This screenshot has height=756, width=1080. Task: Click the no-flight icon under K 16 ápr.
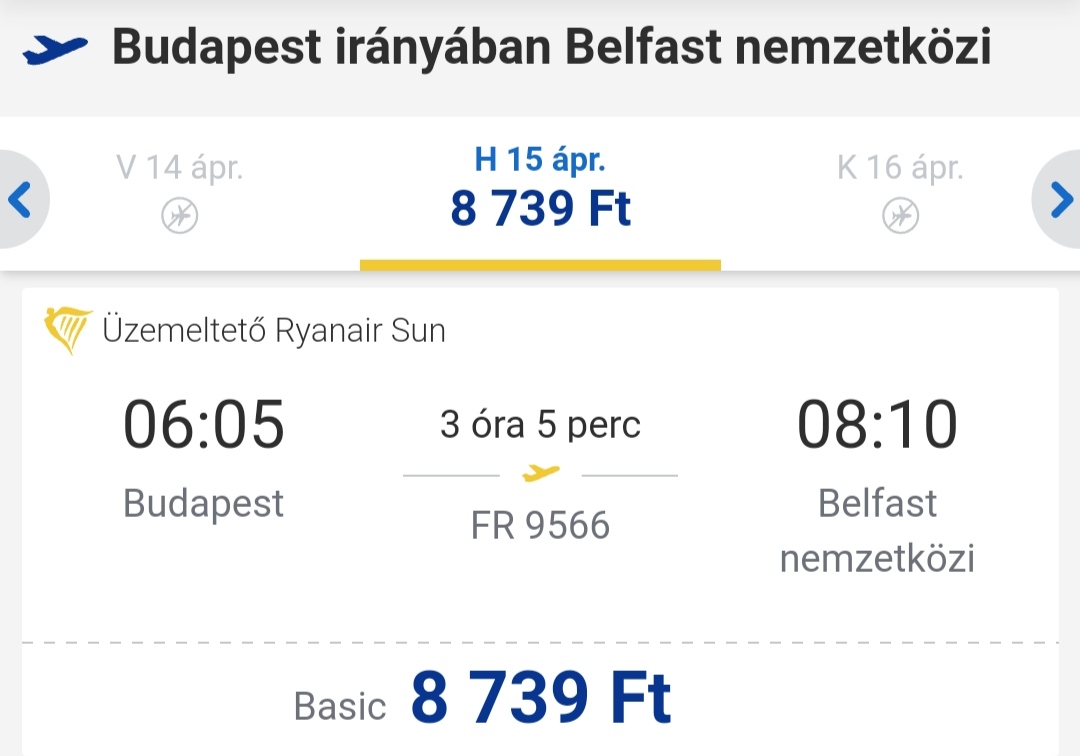click(x=900, y=216)
